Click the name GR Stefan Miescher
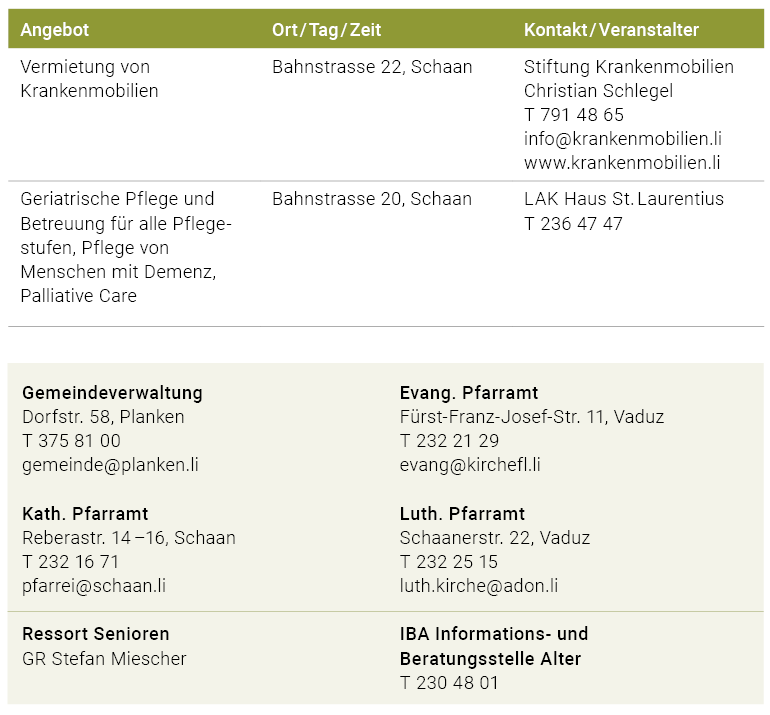The width and height of the screenshot is (770, 715). coord(104,659)
